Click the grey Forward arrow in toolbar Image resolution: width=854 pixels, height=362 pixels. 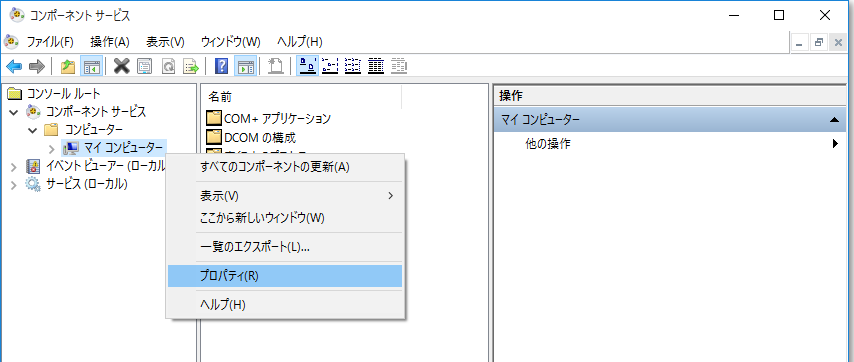coord(36,66)
